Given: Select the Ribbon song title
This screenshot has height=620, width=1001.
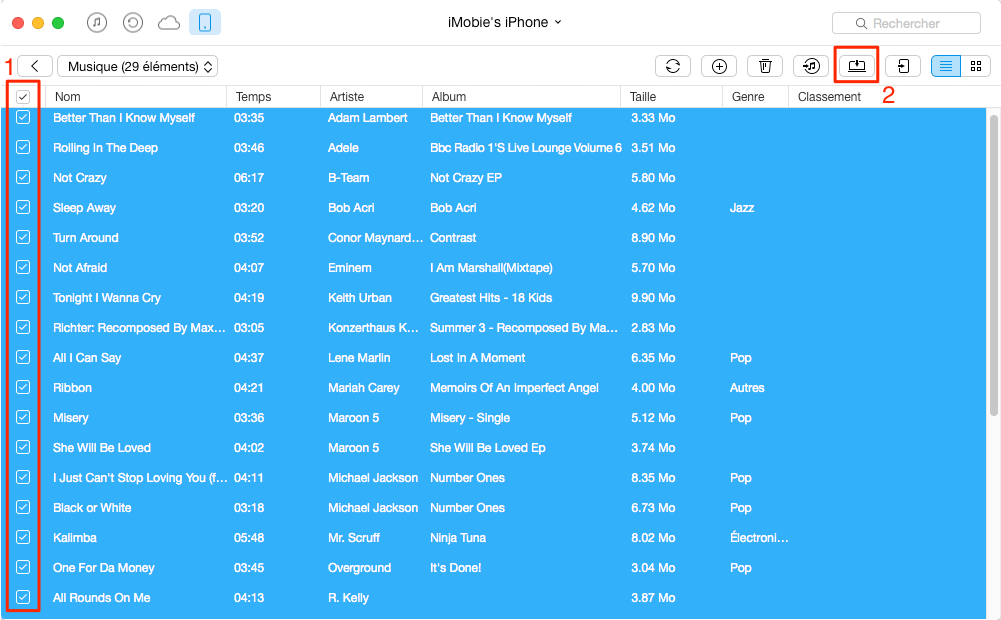Looking at the screenshot, I should (x=72, y=388).
